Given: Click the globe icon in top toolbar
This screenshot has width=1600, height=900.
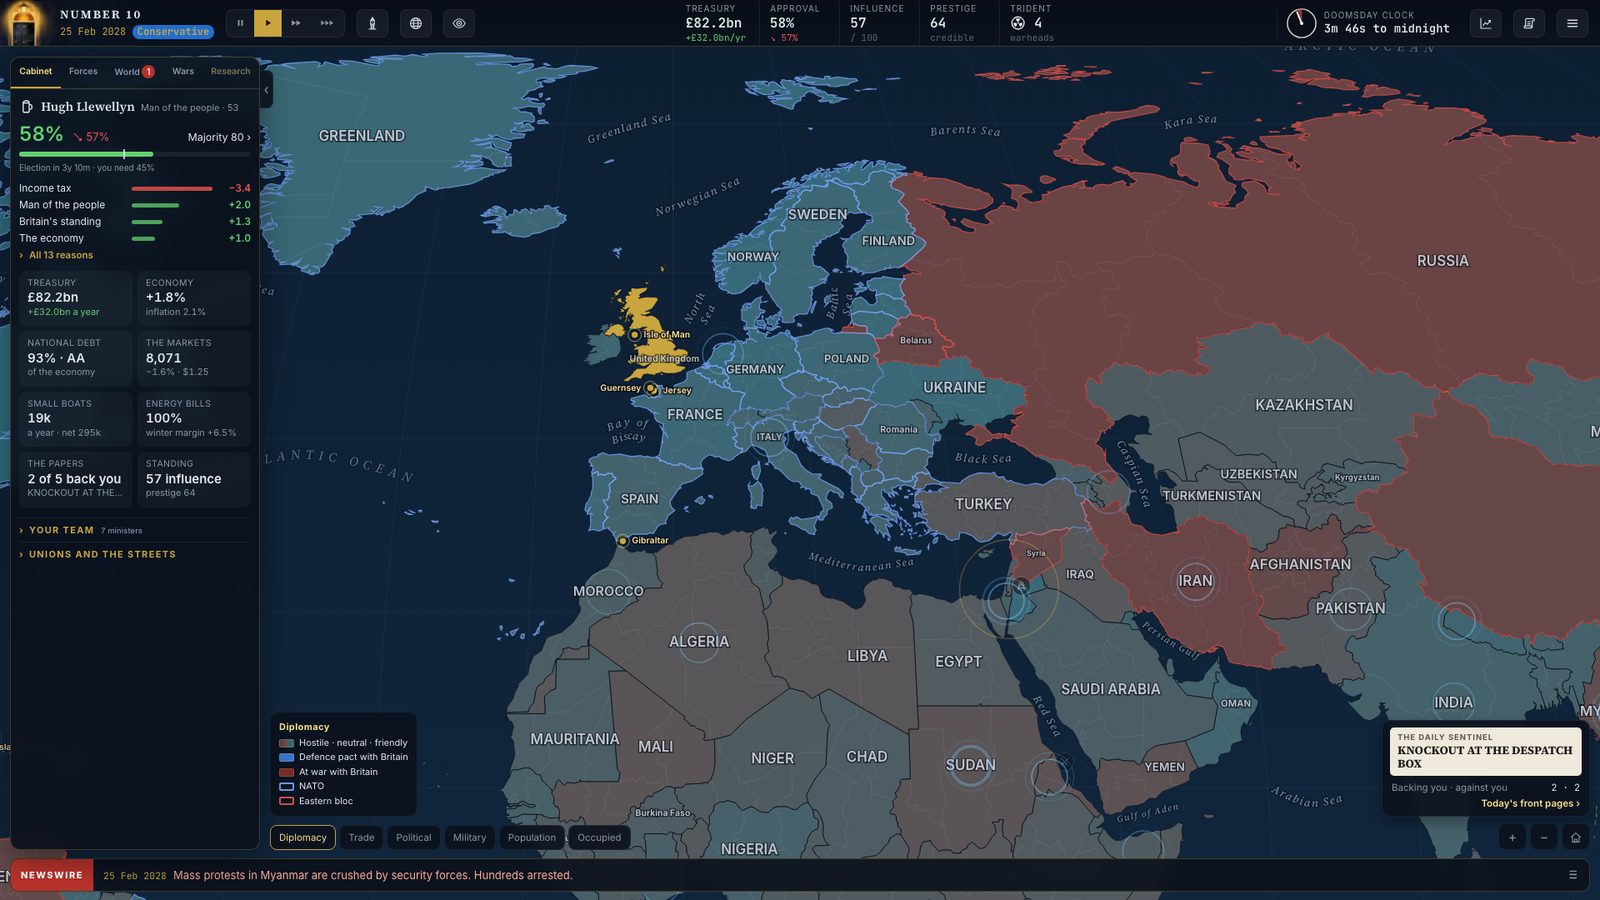Looking at the screenshot, I should pyautogui.click(x=416, y=23).
